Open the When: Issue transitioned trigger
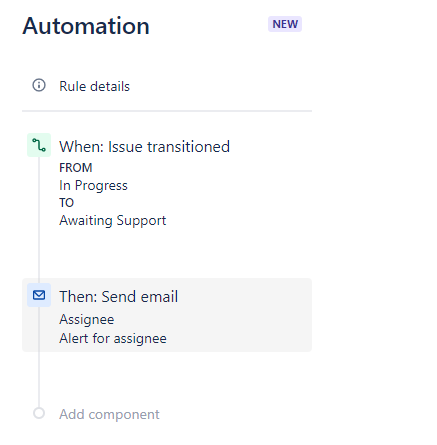 pyautogui.click(x=145, y=147)
